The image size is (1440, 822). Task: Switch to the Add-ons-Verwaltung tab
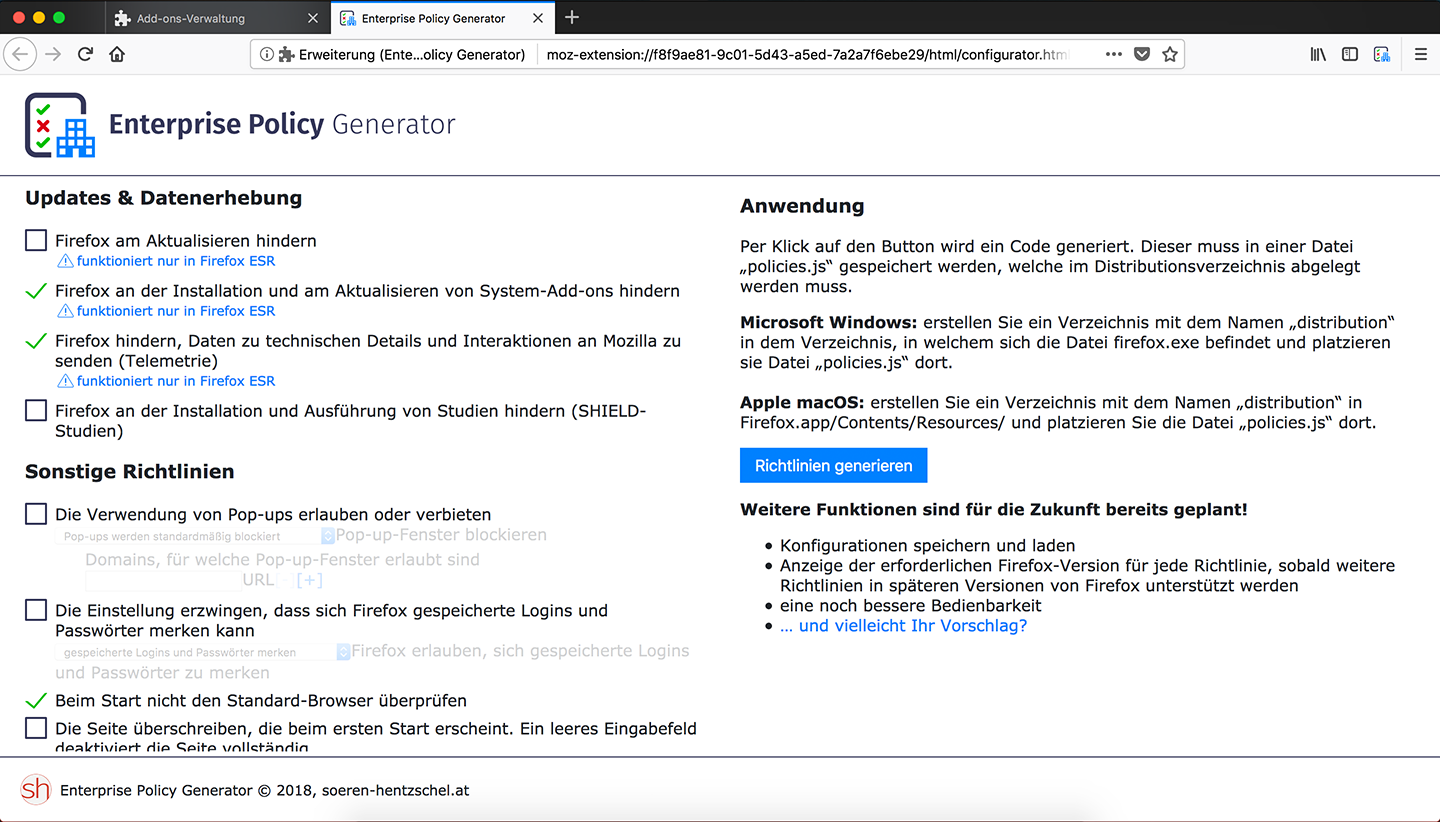click(218, 18)
